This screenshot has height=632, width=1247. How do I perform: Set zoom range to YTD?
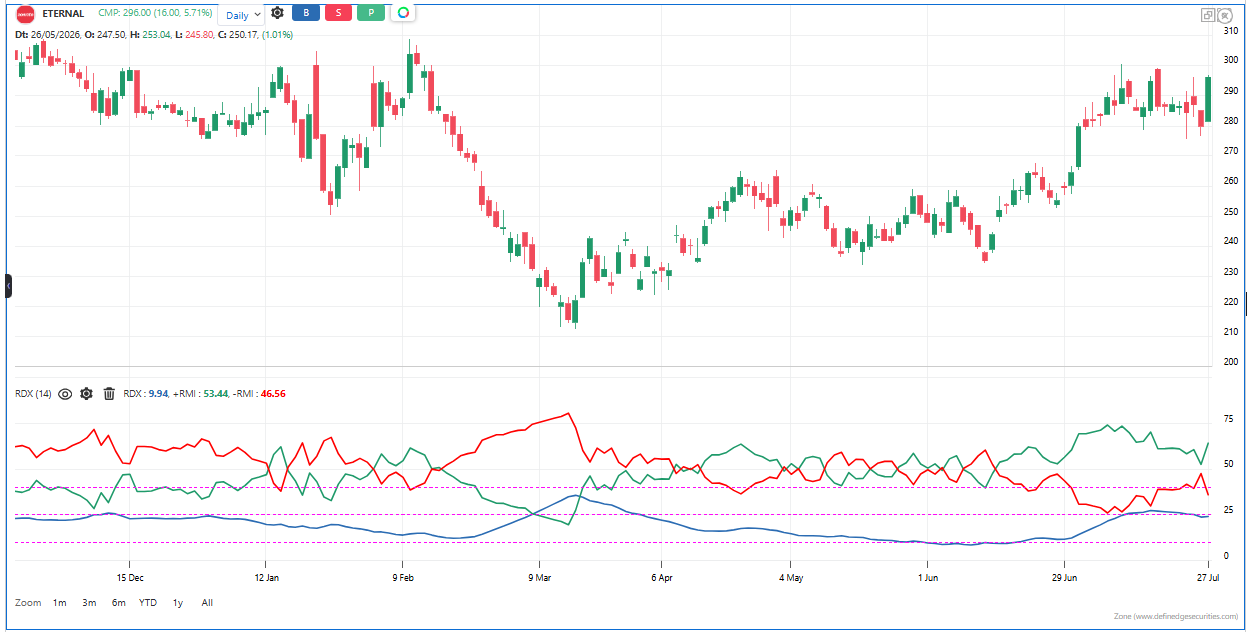point(147,603)
